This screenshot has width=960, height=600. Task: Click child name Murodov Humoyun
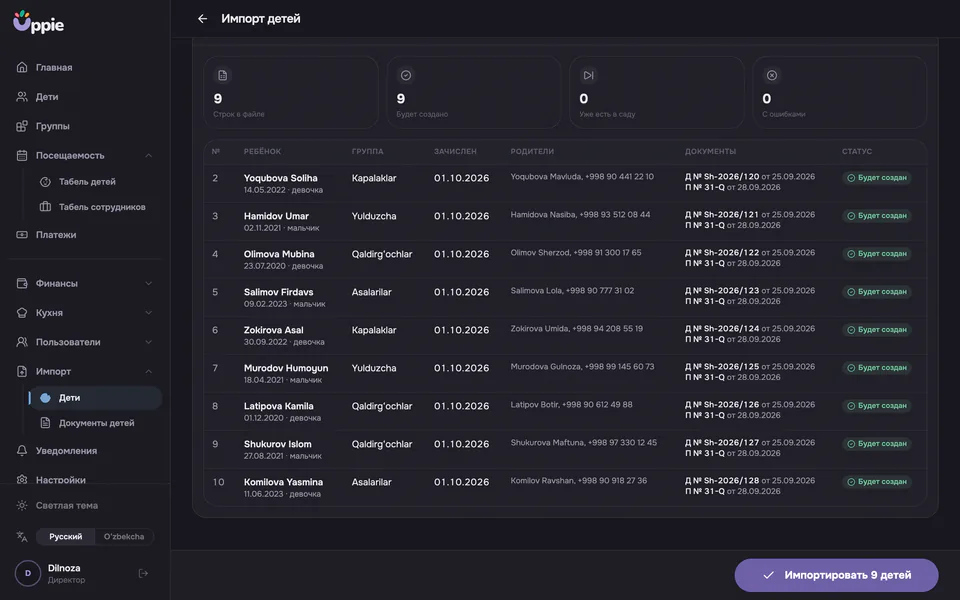click(x=286, y=368)
